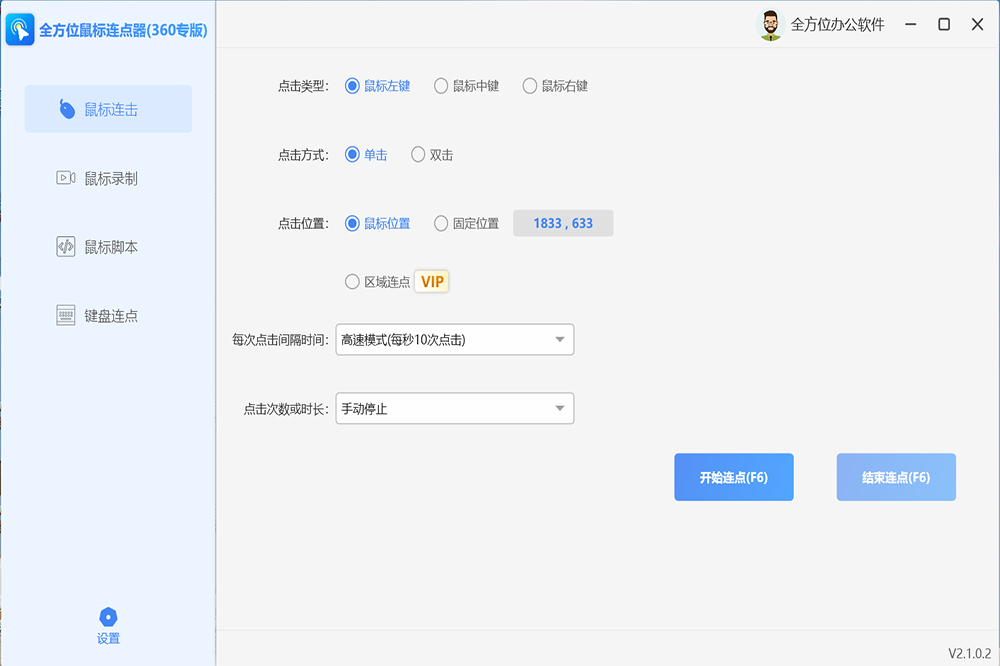The image size is (1000, 666).
Task: Select the 鼠标中键 radio option
Action: pyautogui.click(x=466, y=86)
